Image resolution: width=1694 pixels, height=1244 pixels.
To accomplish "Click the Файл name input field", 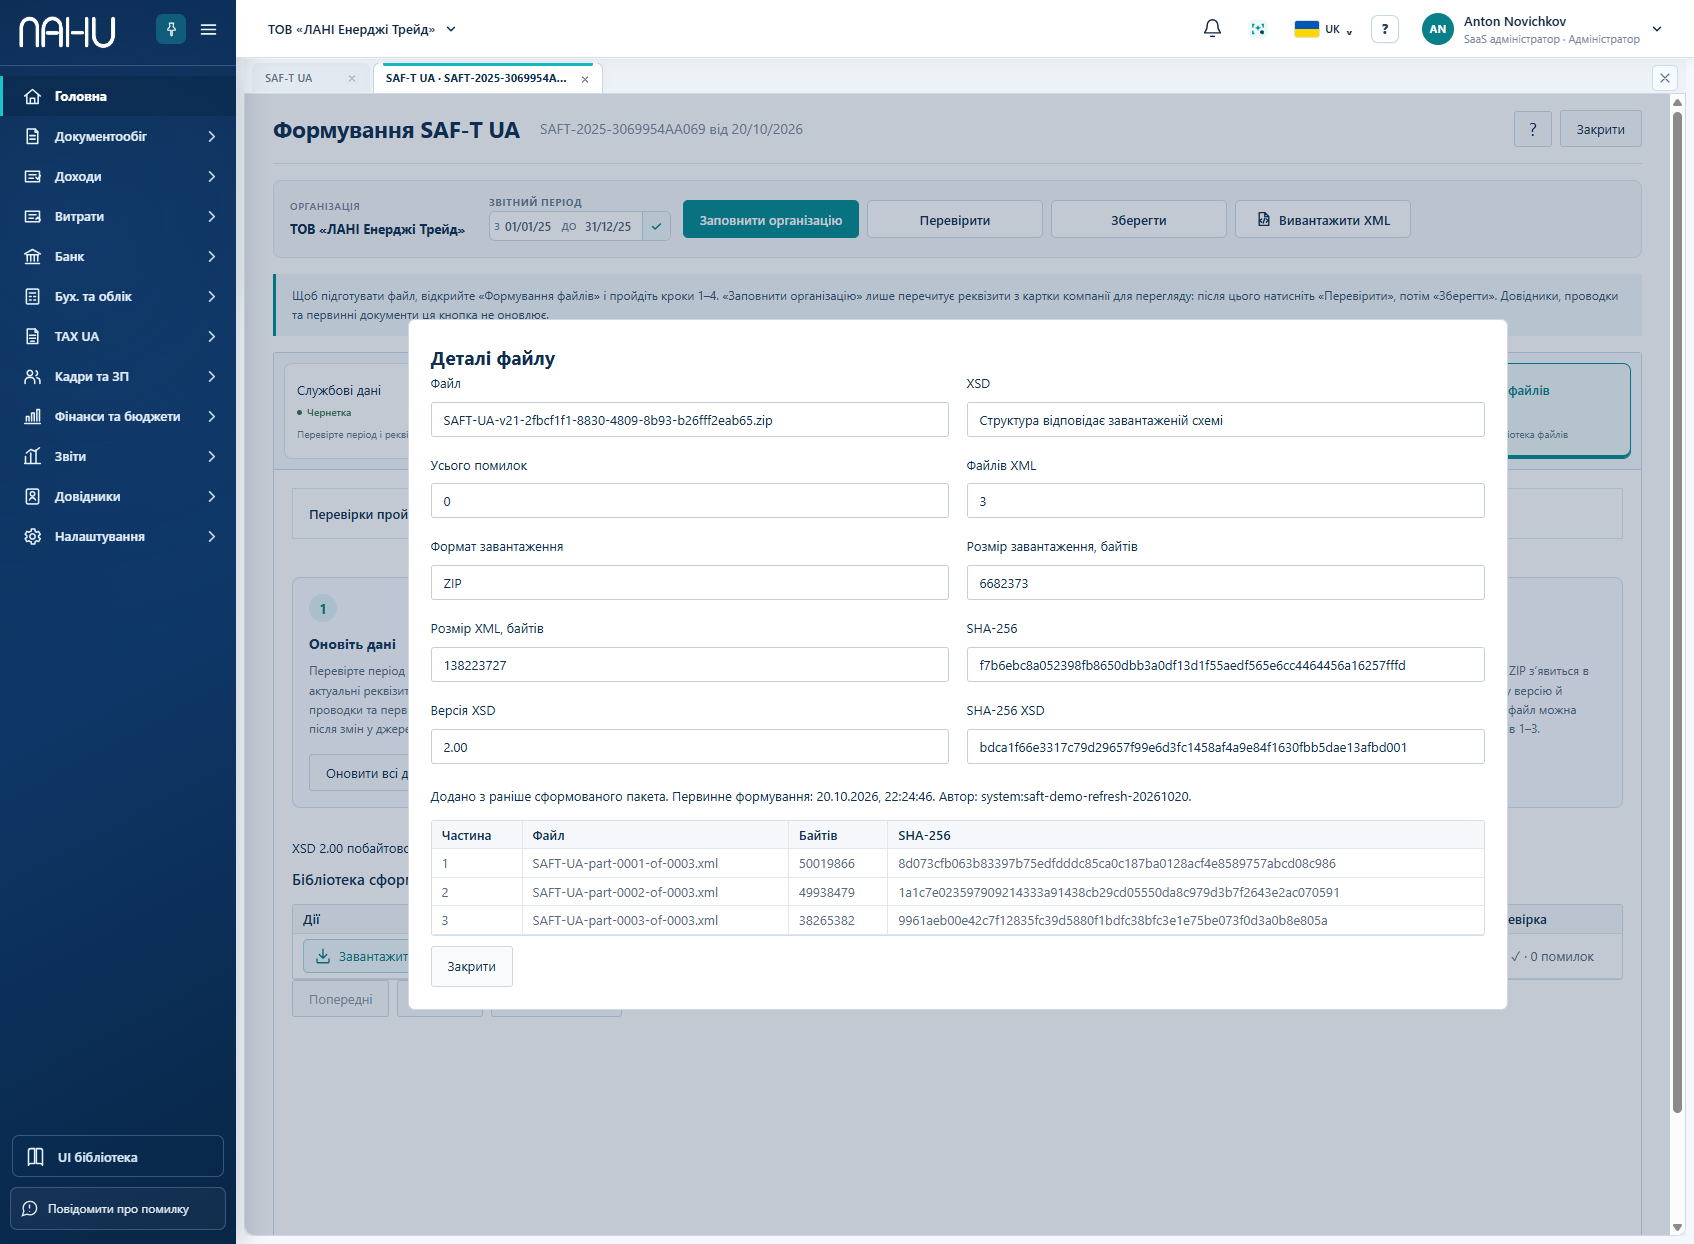I will (689, 420).
